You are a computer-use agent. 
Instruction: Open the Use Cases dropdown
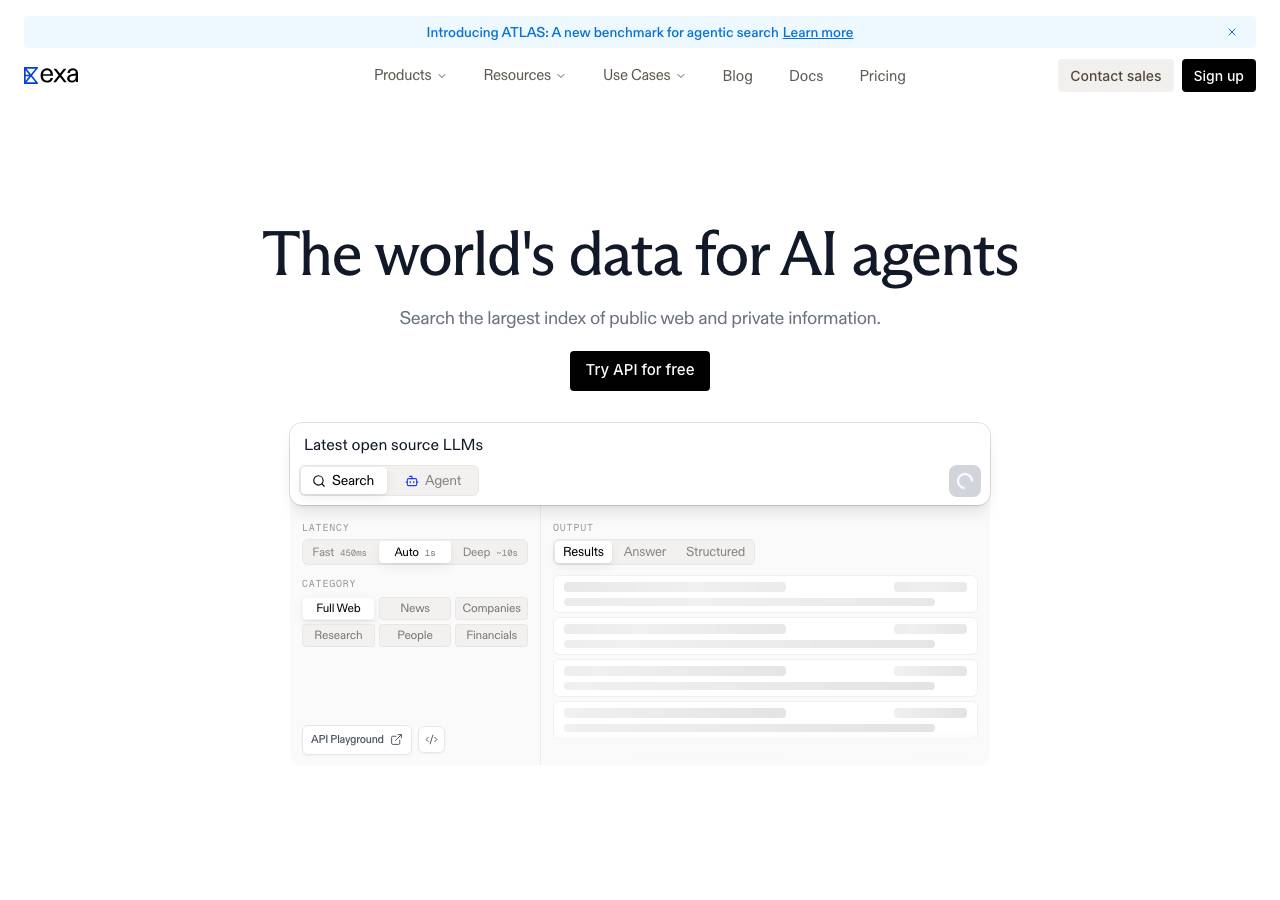644,76
